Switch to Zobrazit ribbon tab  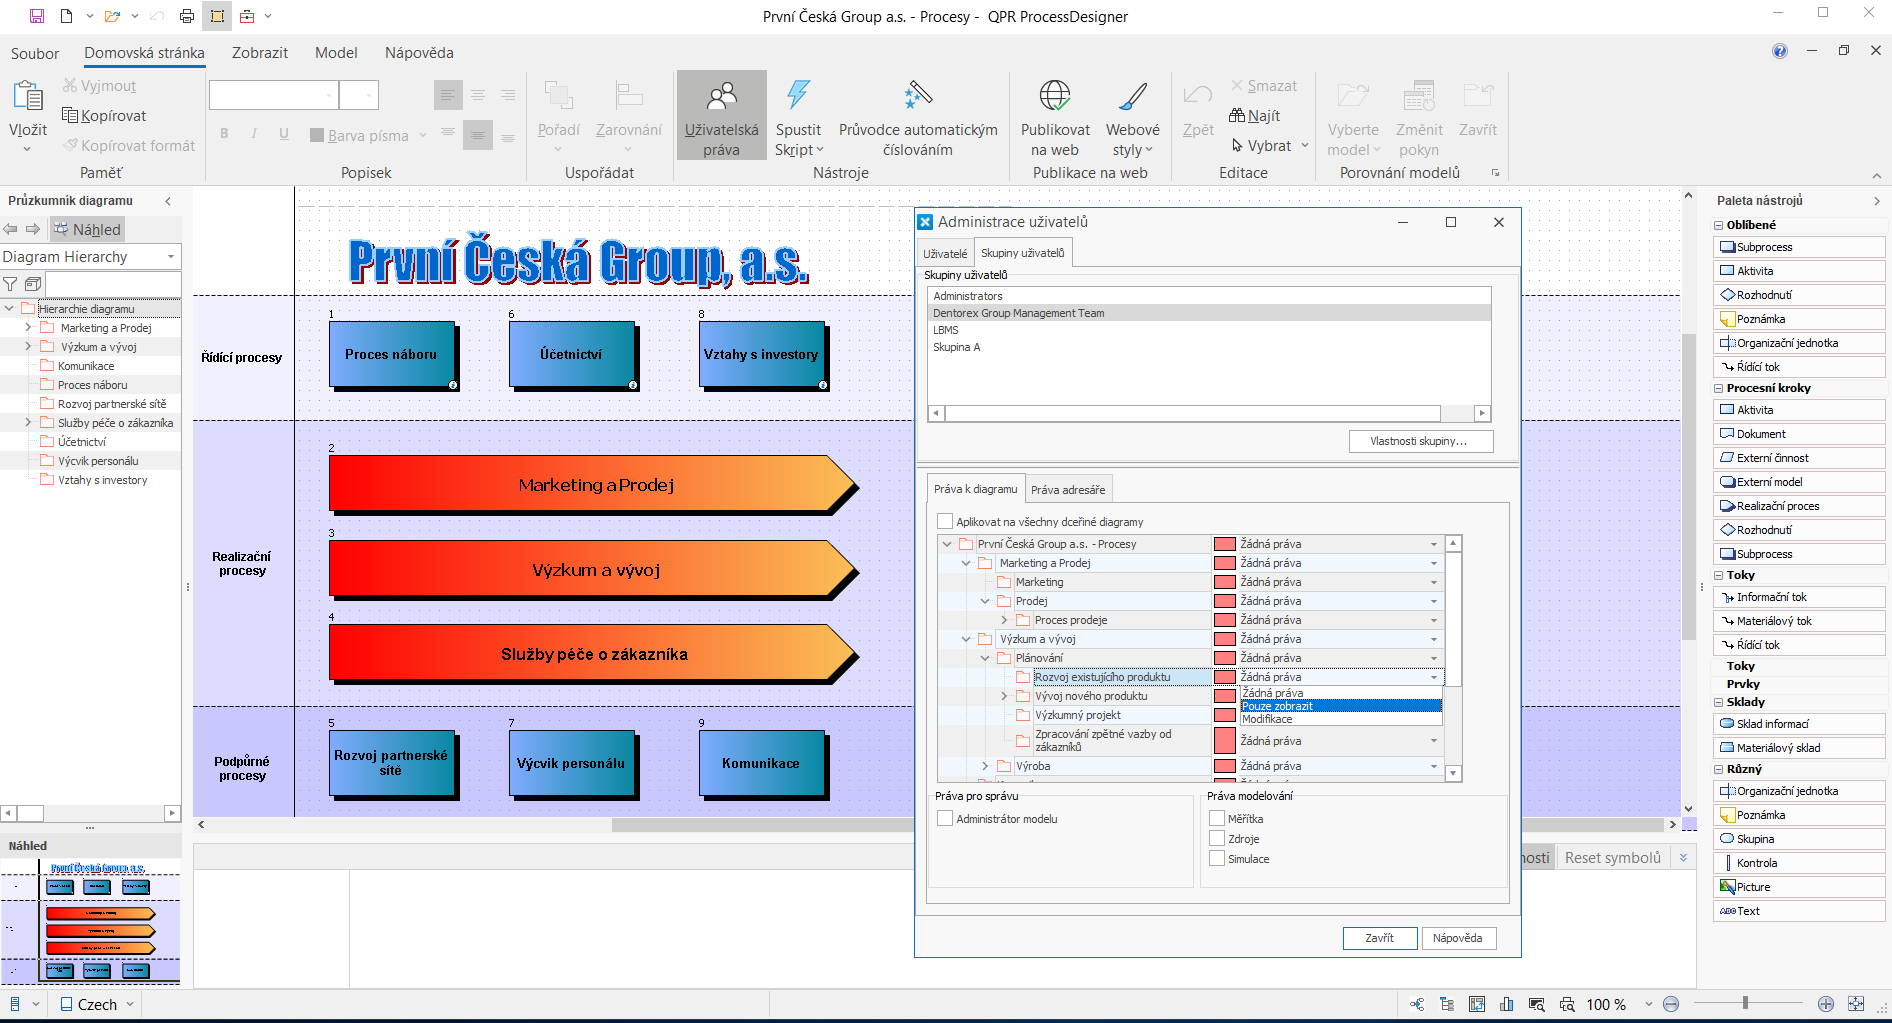pyautogui.click(x=260, y=52)
